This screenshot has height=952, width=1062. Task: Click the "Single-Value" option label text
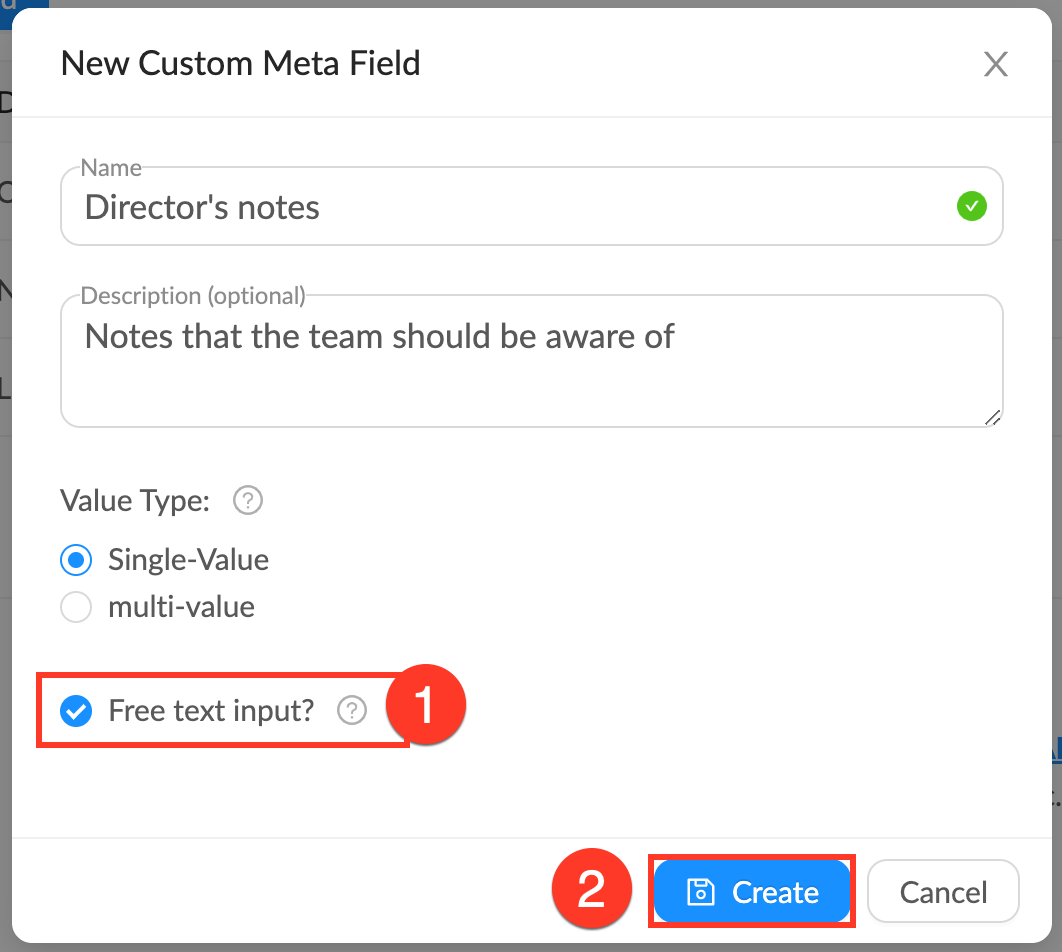coord(188,560)
